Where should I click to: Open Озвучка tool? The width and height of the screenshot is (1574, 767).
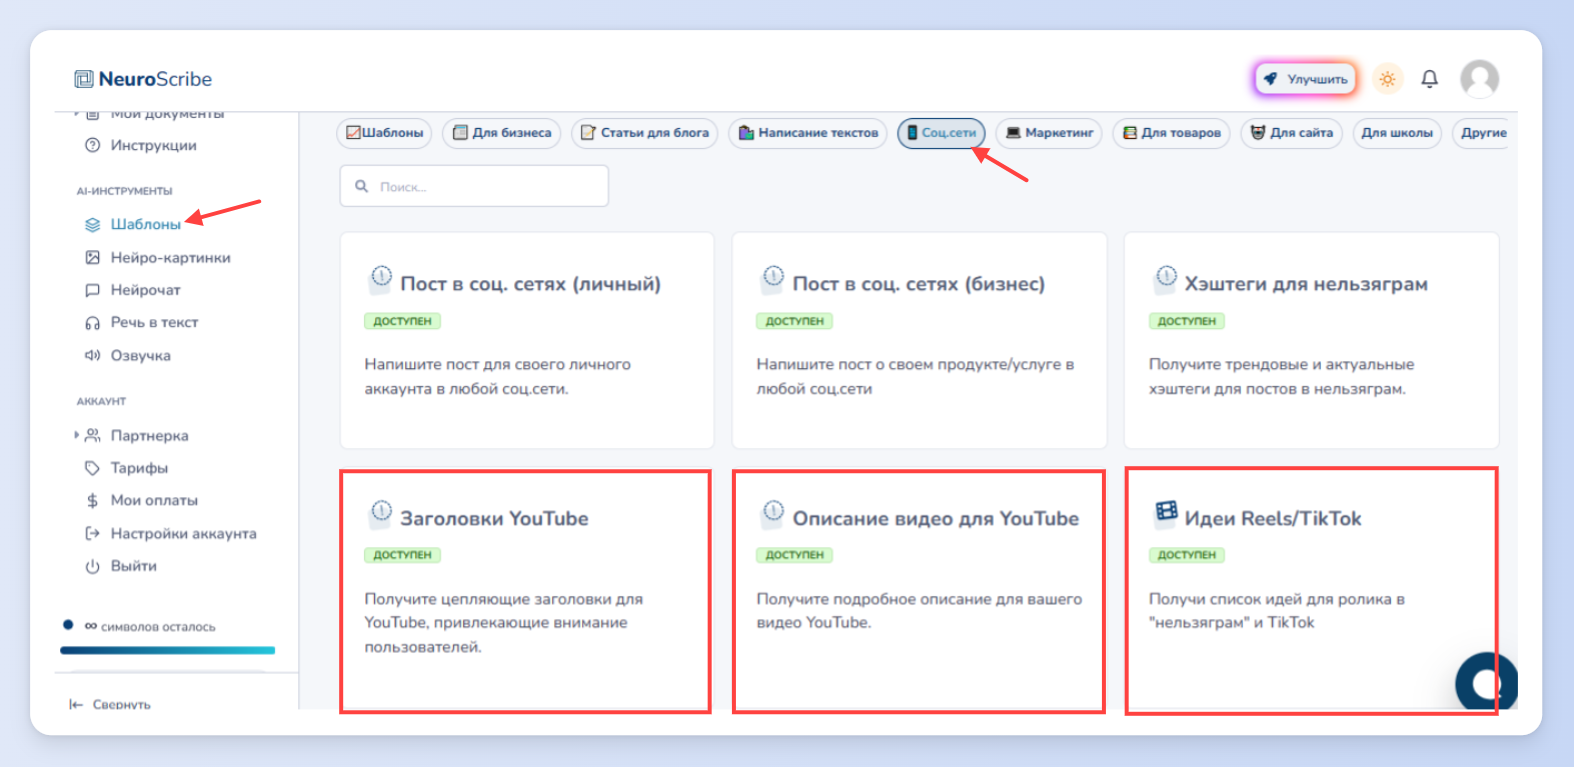[x=141, y=355]
